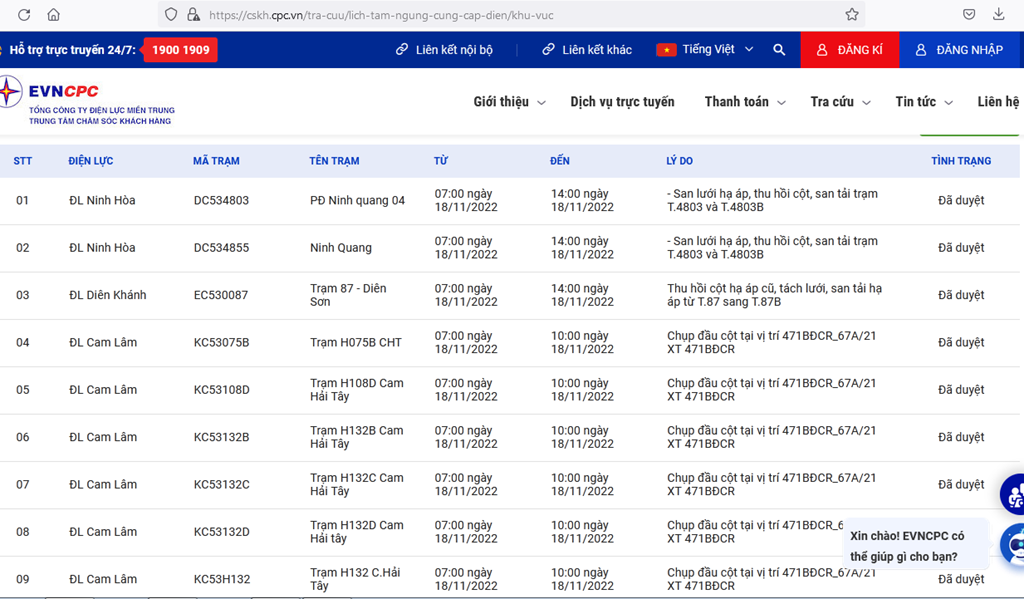The width and height of the screenshot is (1024, 599).
Task: Open the Pocket save icon
Action: 969,15
